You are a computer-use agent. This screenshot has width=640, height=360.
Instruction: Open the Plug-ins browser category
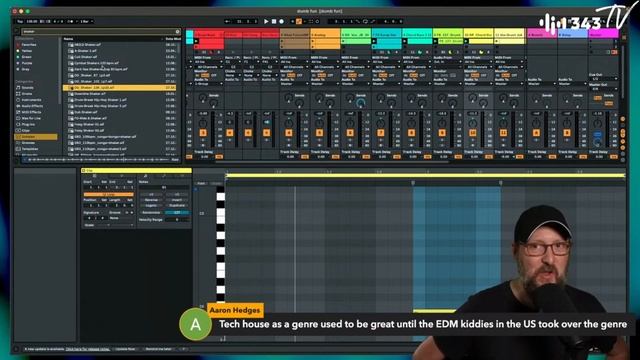click(28, 124)
